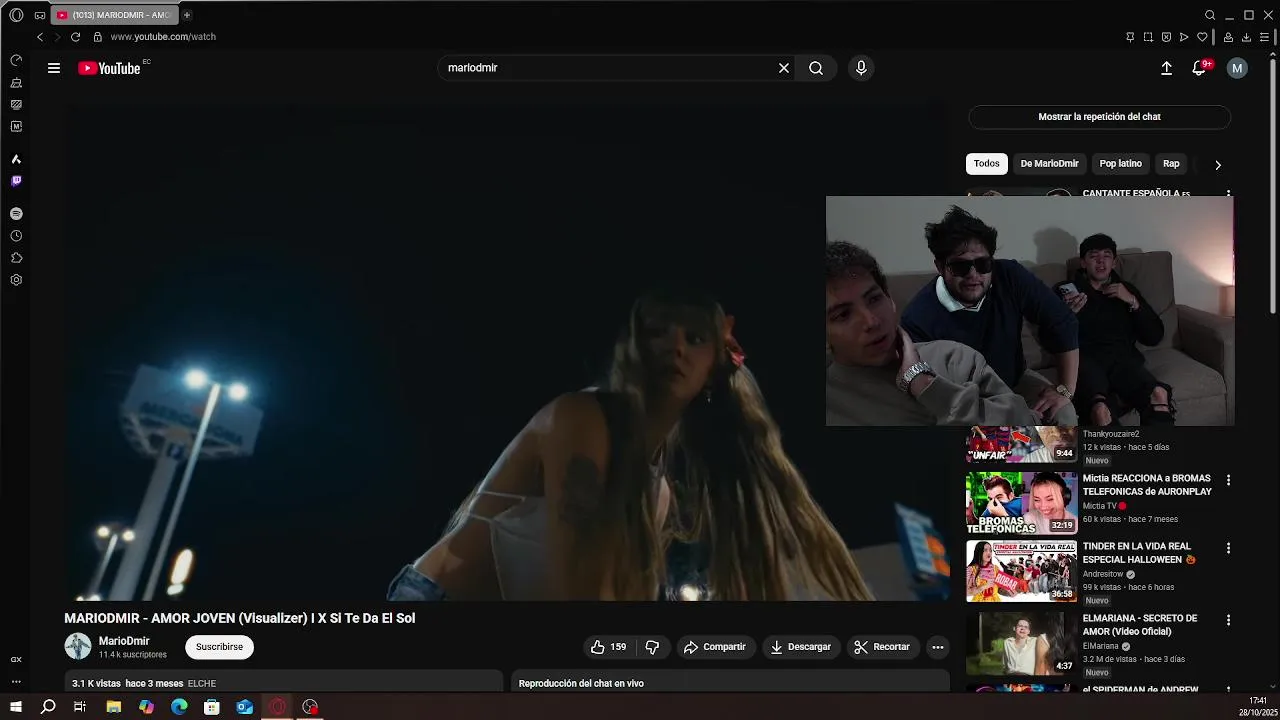
Task: Subscribe to MarioDmir channel
Action: click(x=219, y=647)
